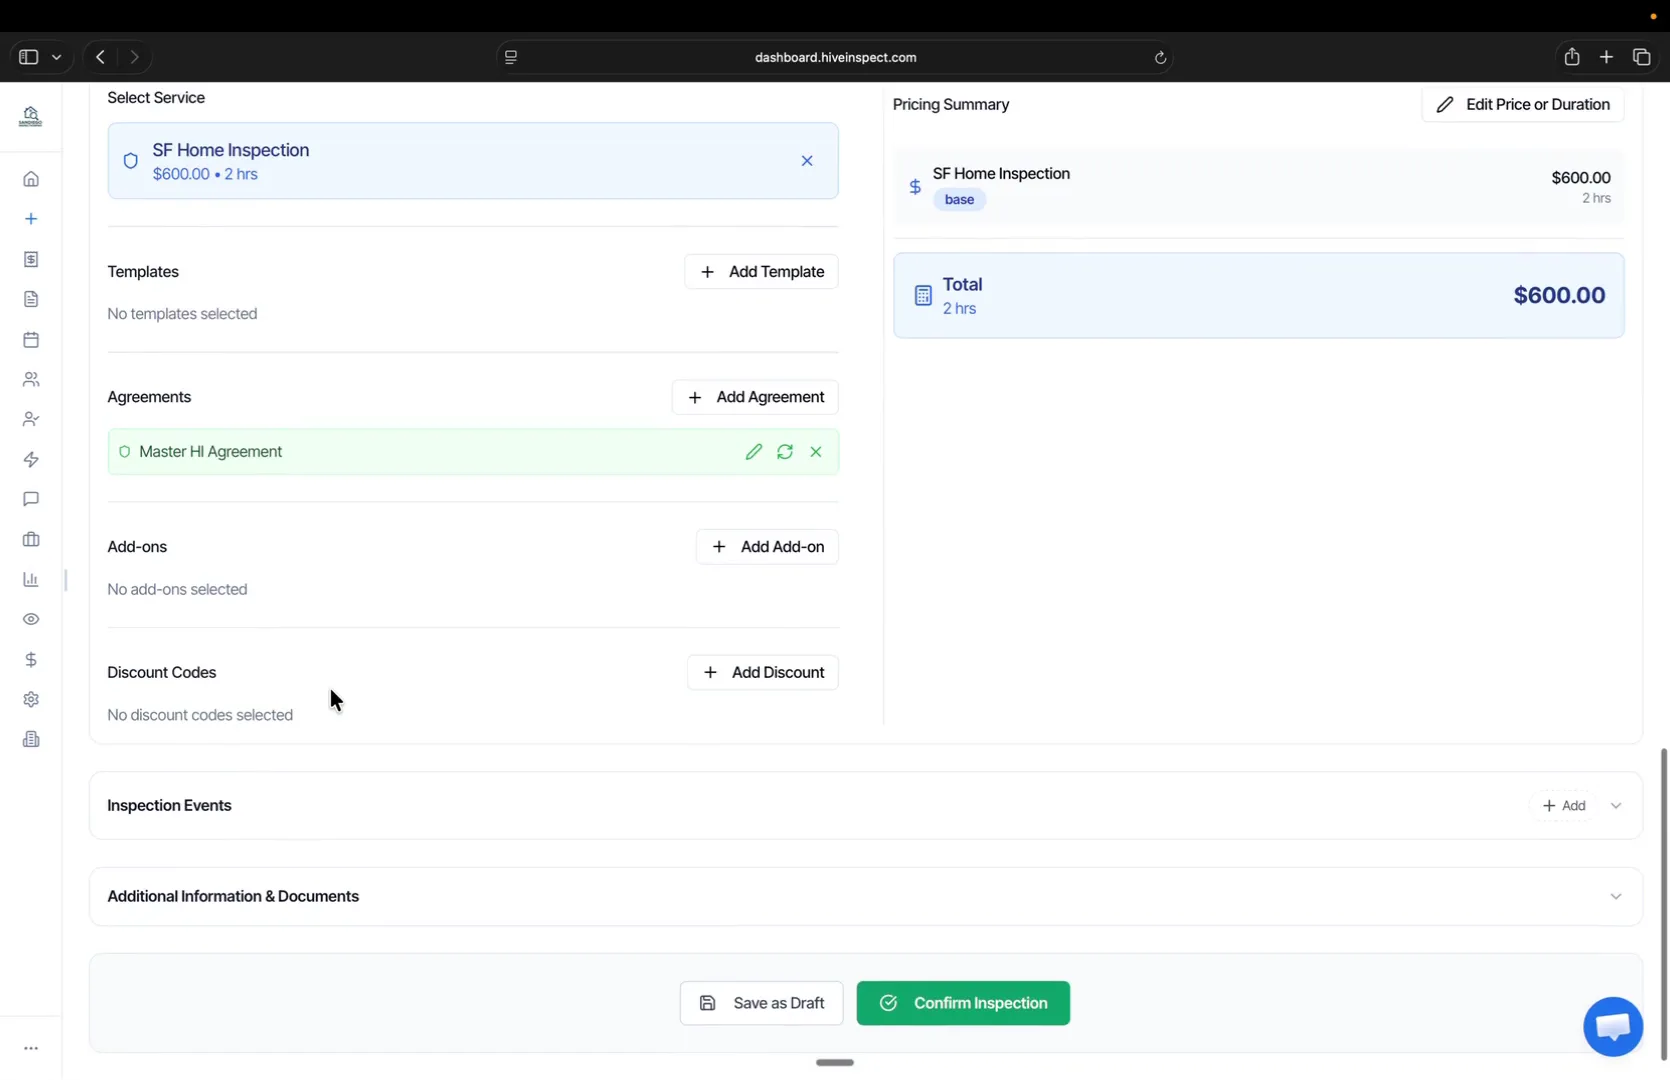Go forward in browser history
Screen dimensions: 1670x1080
click(134, 57)
